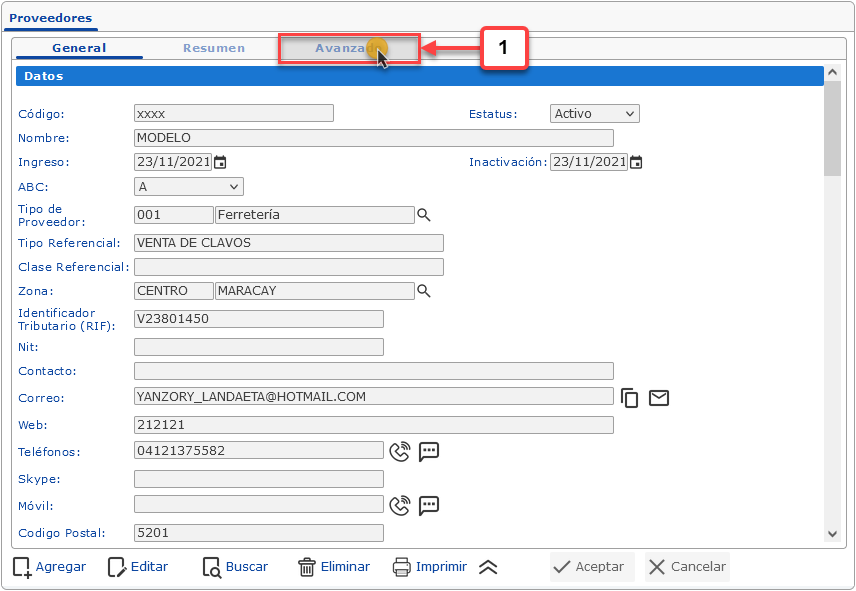This screenshot has height=591, width=856.
Task: Click search magnifier beside Zona field
Action: (424, 291)
